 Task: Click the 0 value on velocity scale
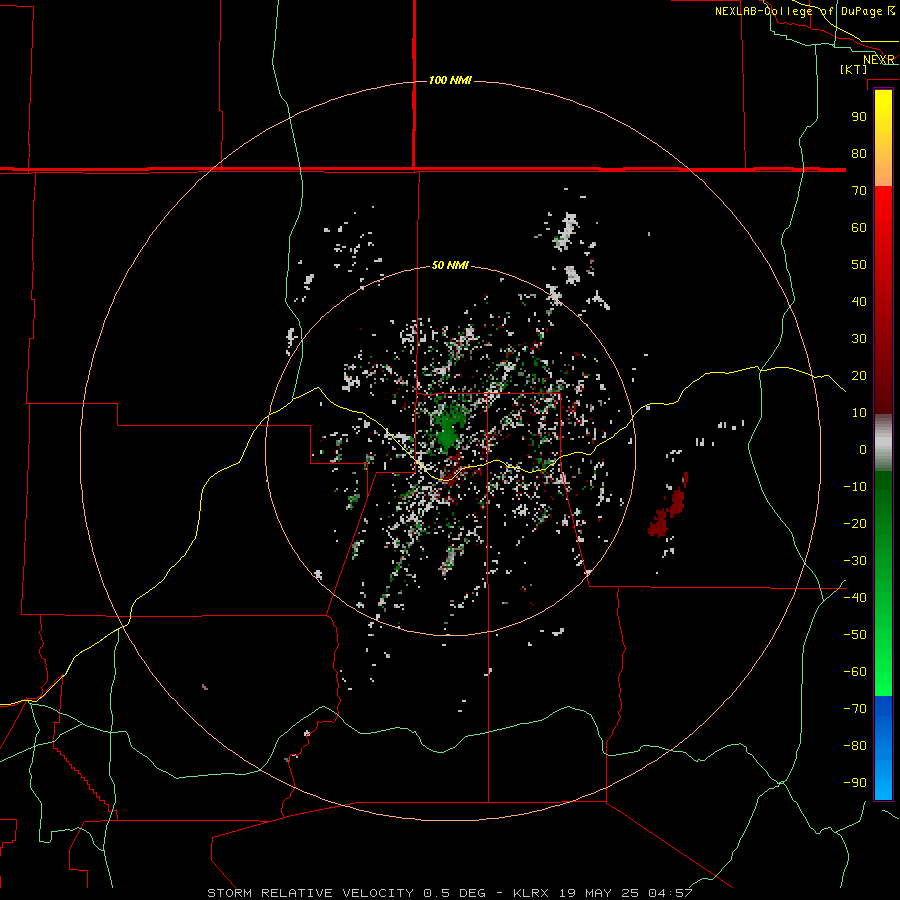click(x=863, y=449)
